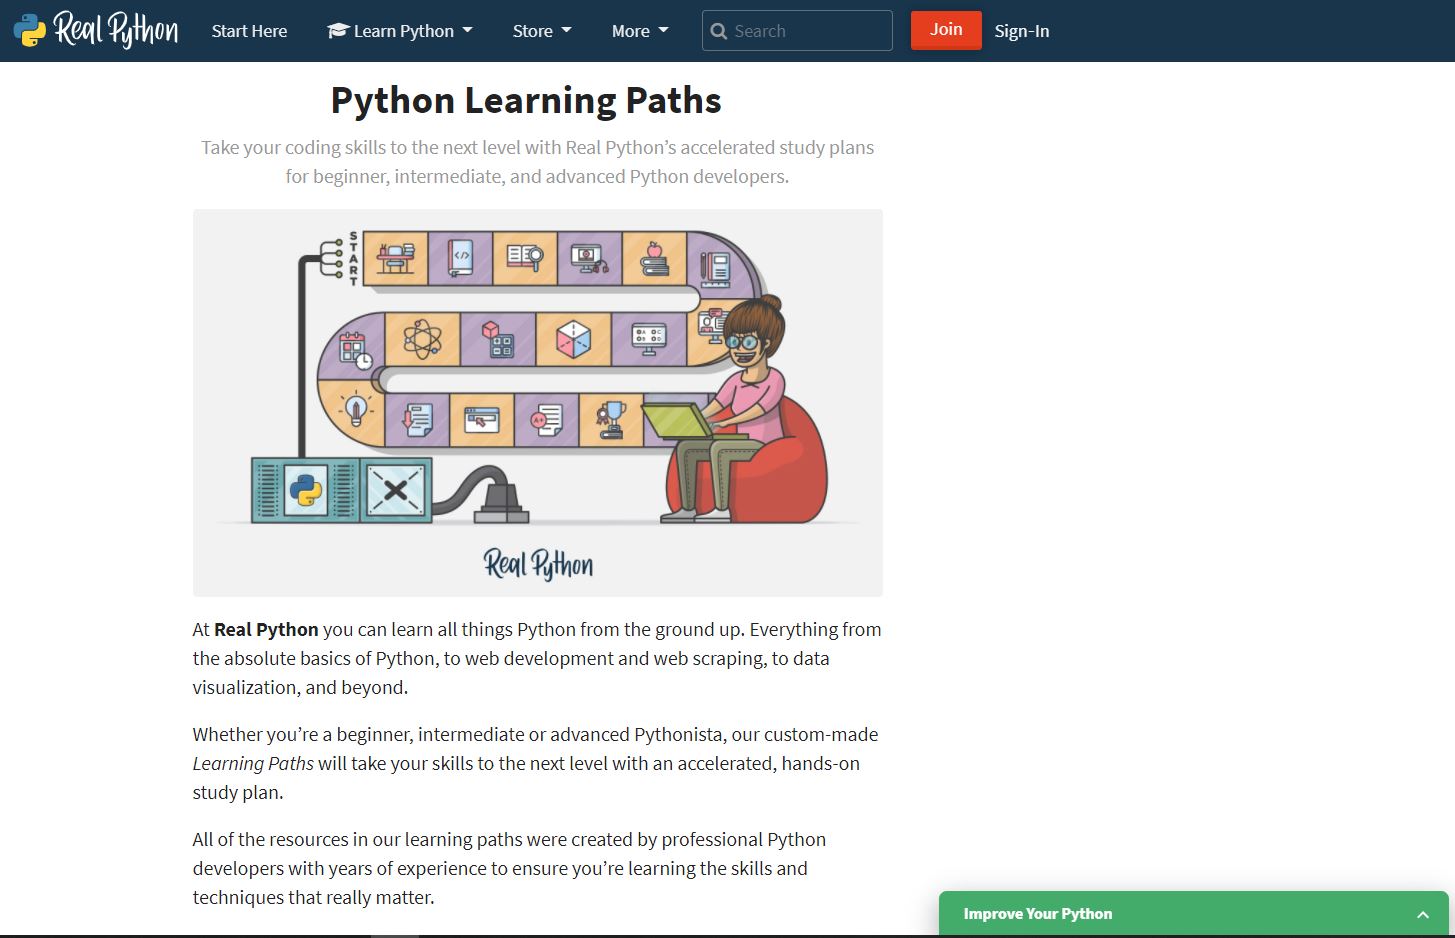Click the italic Learning Paths text

click(x=253, y=763)
